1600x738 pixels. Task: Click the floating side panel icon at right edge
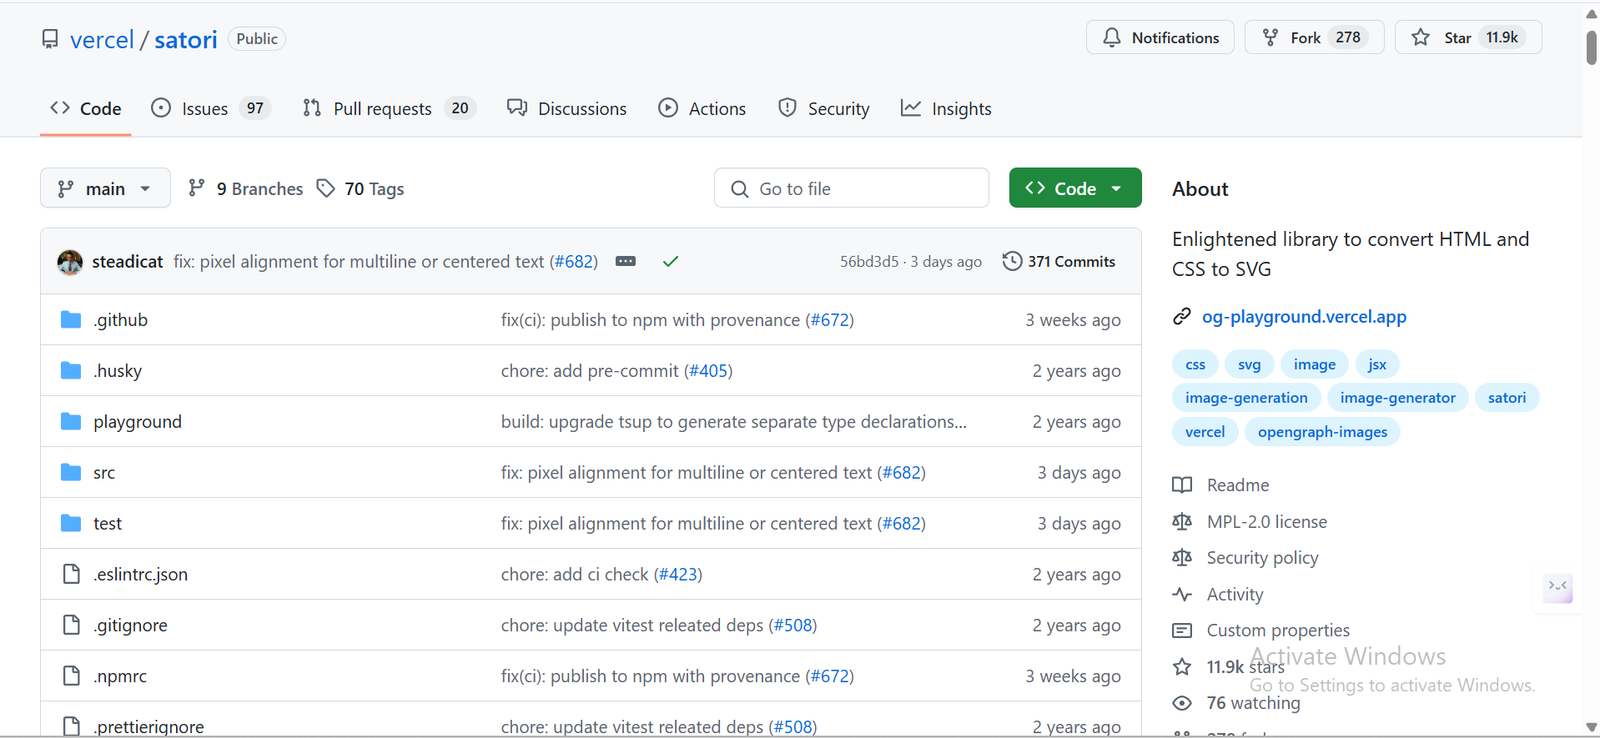[1558, 587]
